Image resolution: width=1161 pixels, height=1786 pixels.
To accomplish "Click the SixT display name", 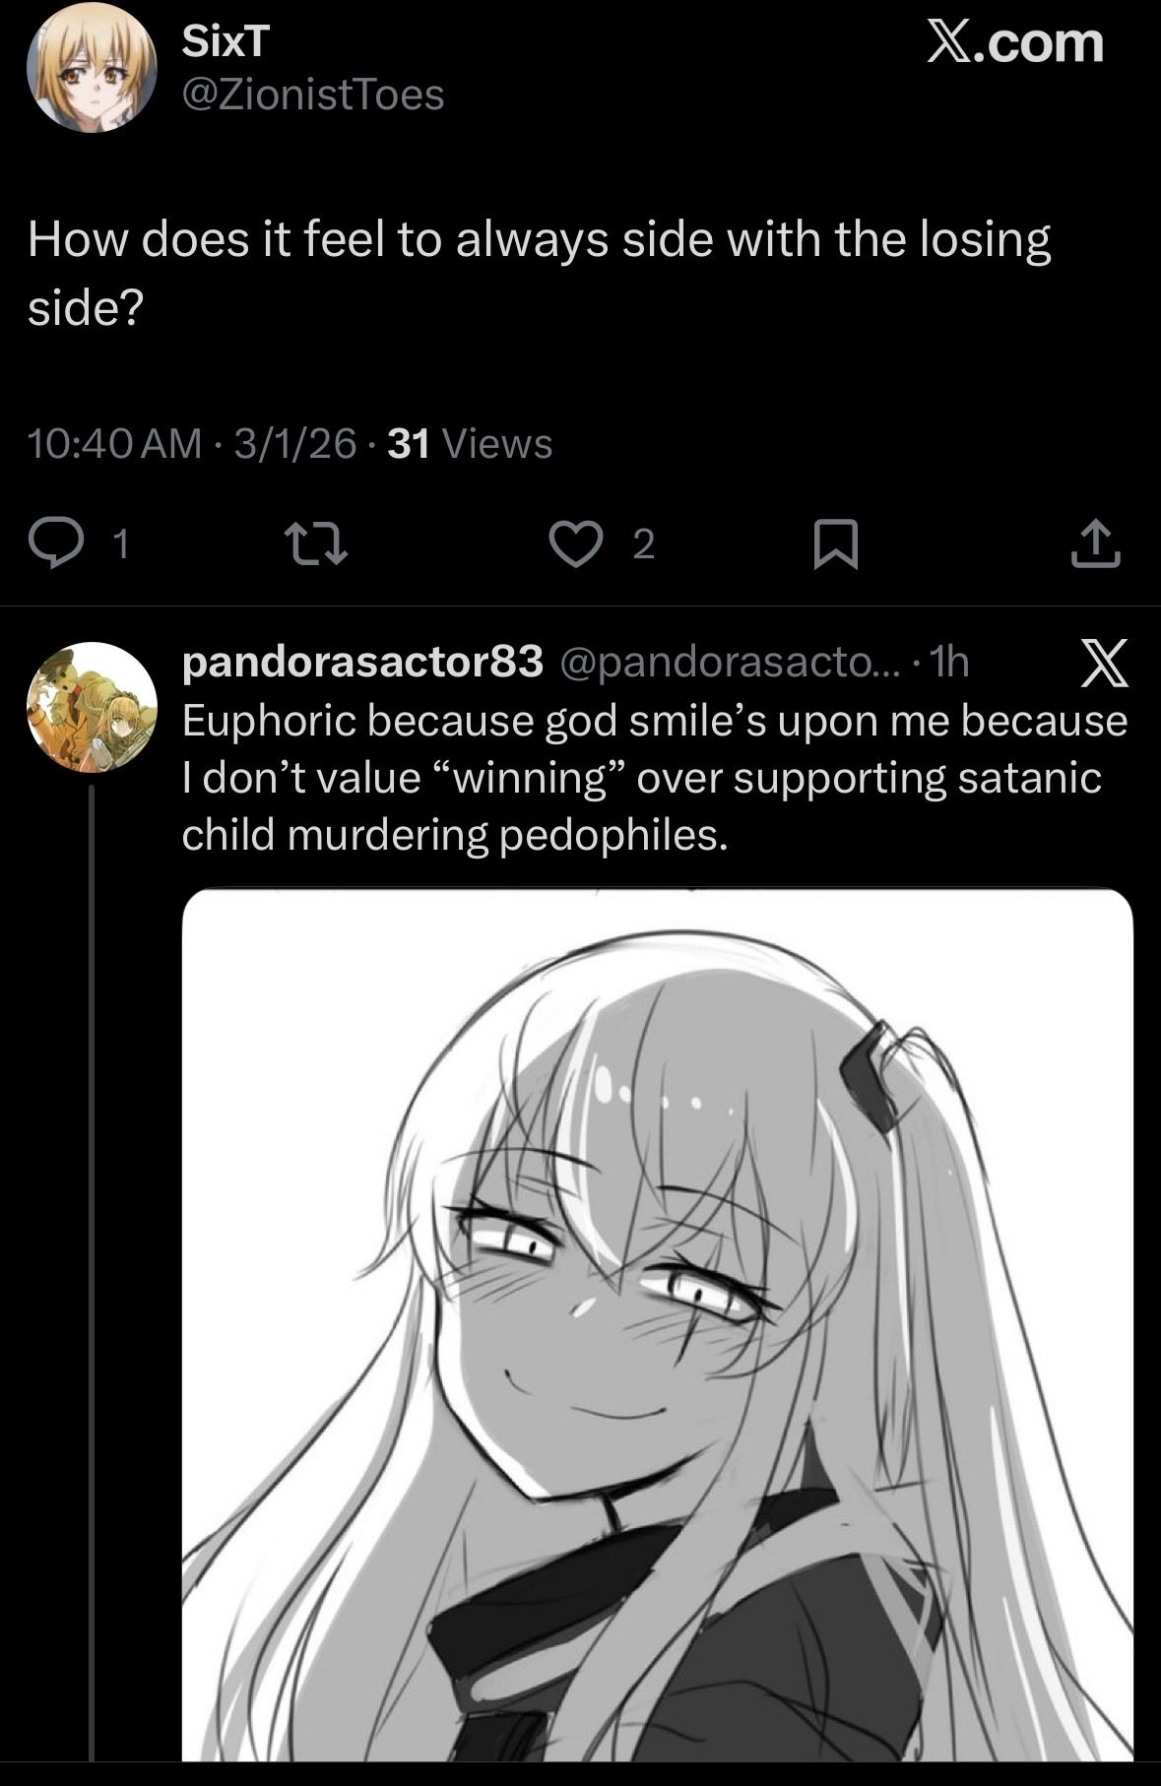I will (226, 40).
